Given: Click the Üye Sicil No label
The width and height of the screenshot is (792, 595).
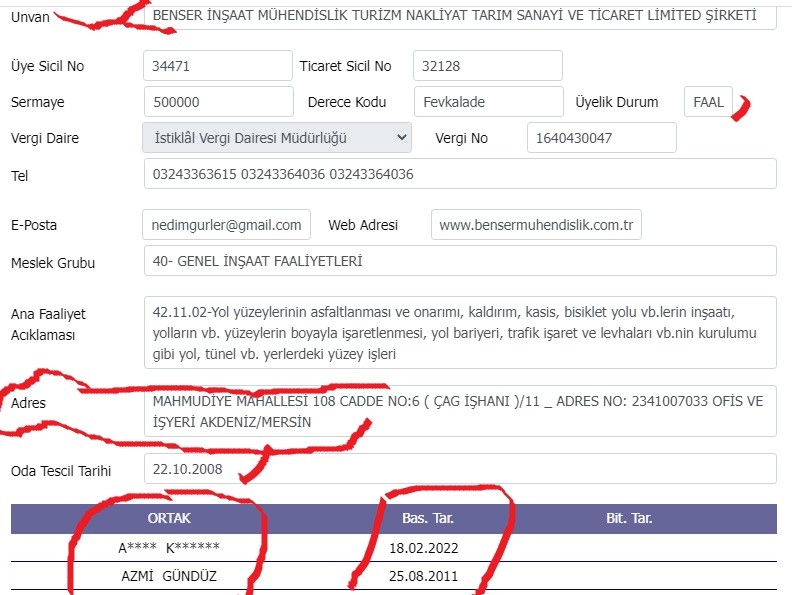Looking at the screenshot, I should tap(47, 66).
